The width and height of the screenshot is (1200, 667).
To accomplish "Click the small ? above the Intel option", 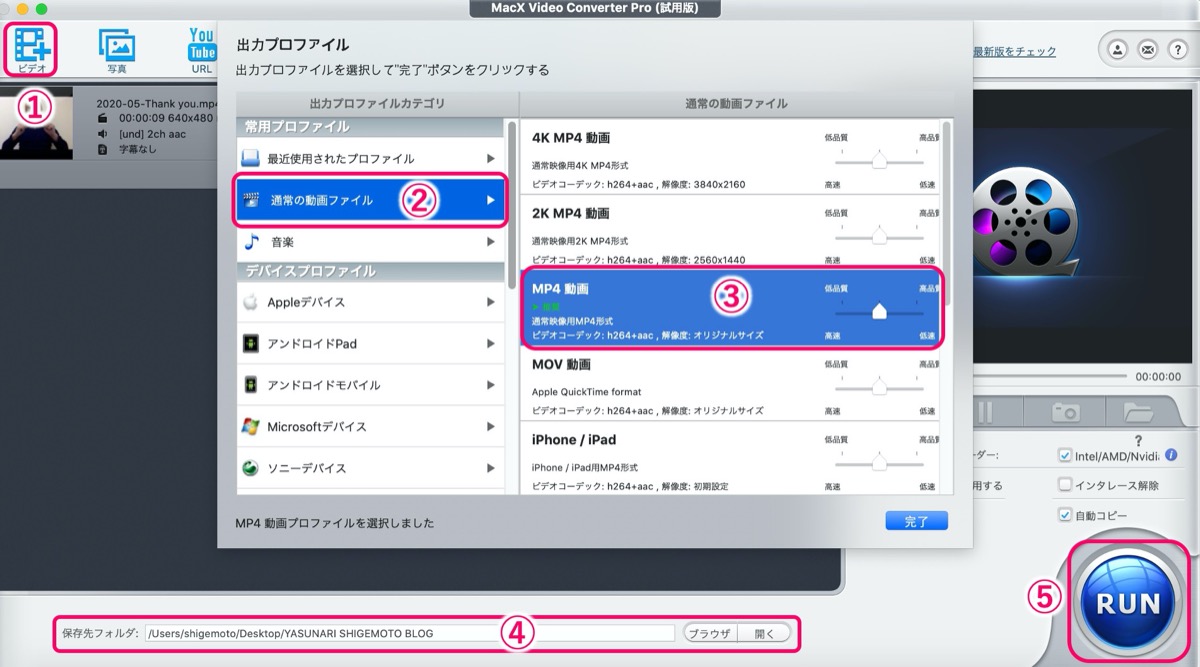I will (x=1138, y=440).
